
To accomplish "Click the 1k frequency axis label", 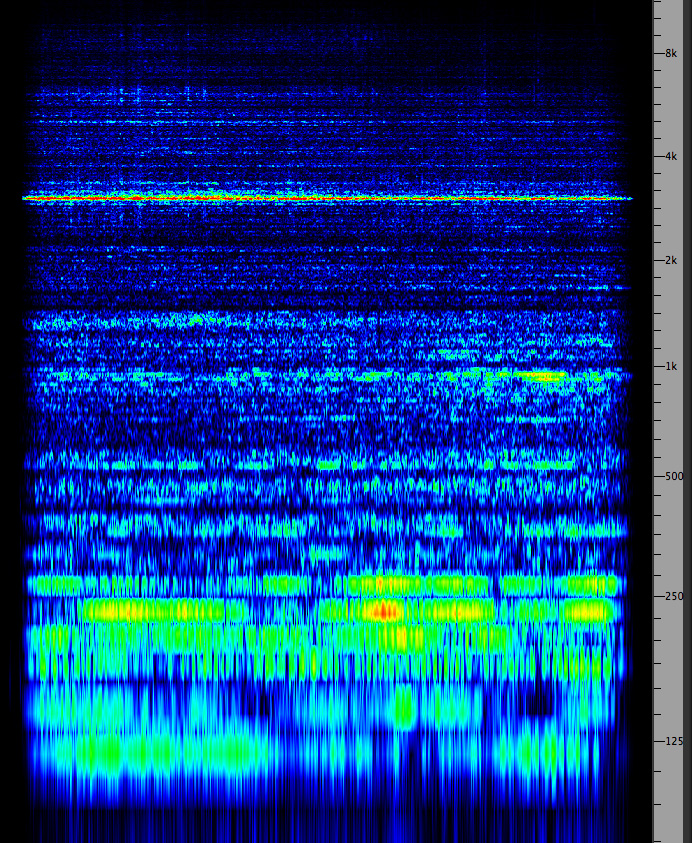I will (671, 366).
